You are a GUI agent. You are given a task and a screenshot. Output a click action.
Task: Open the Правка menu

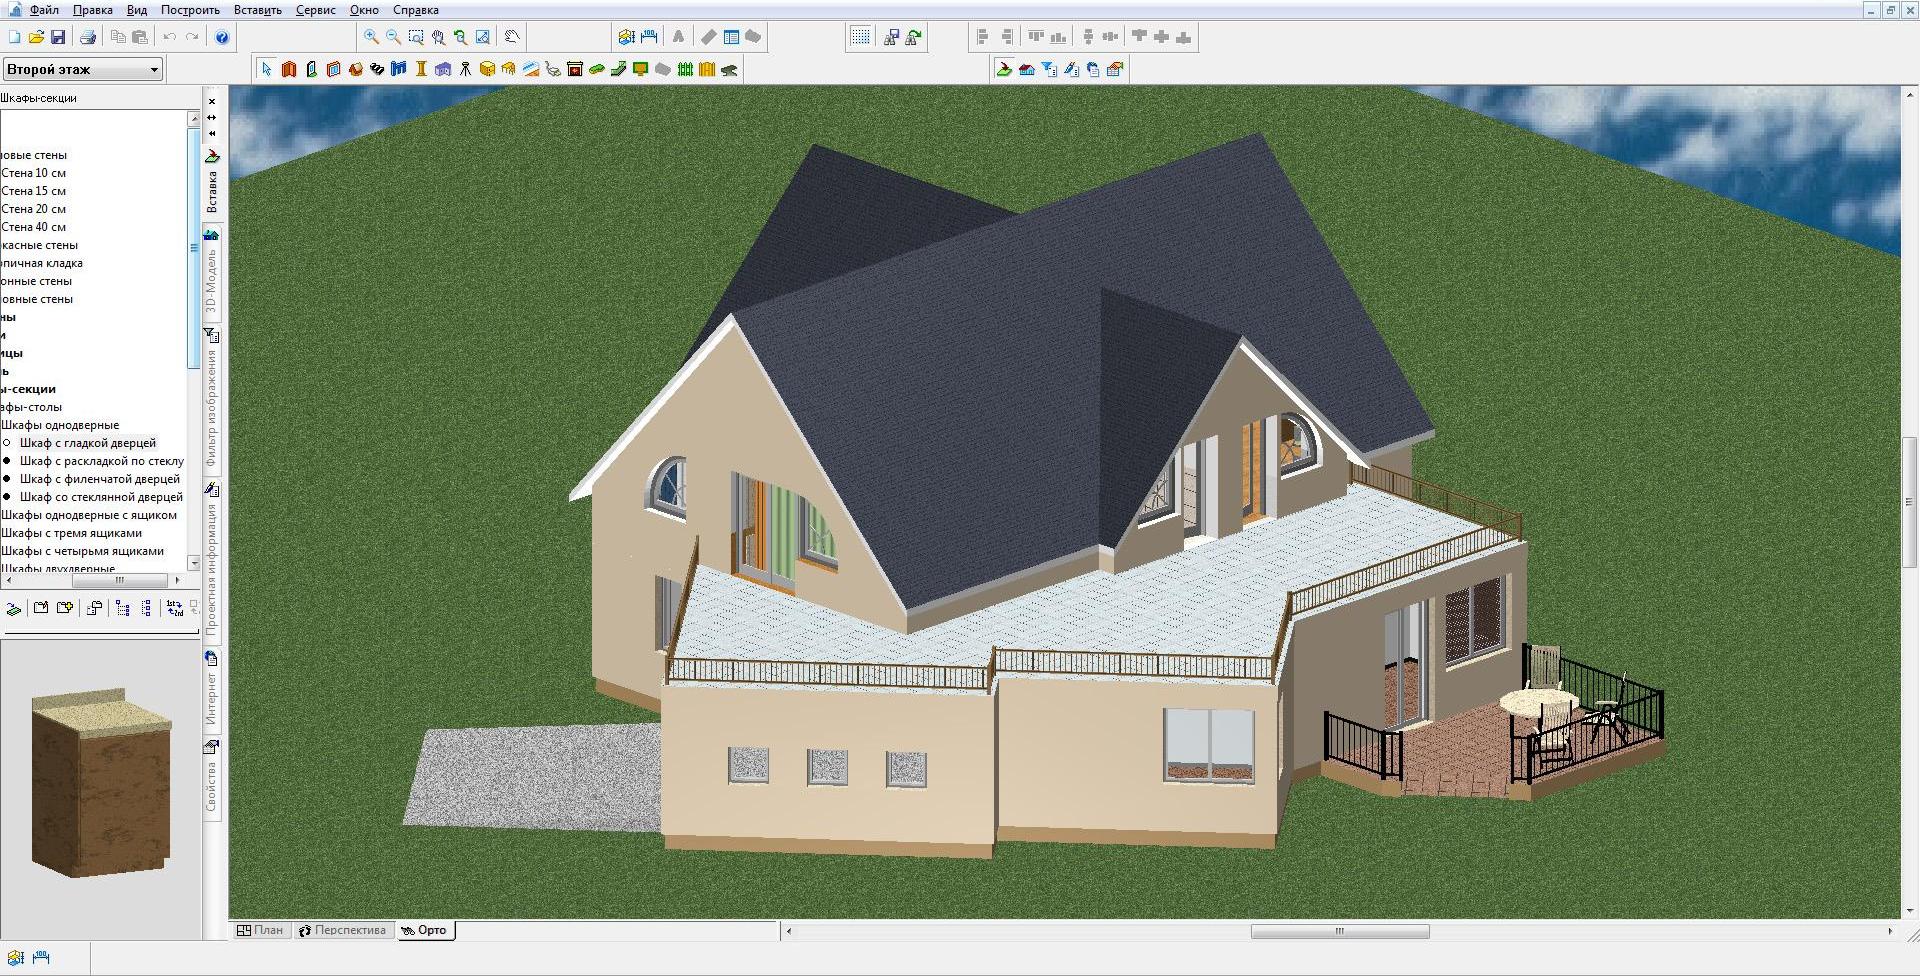(x=93, y=10)
